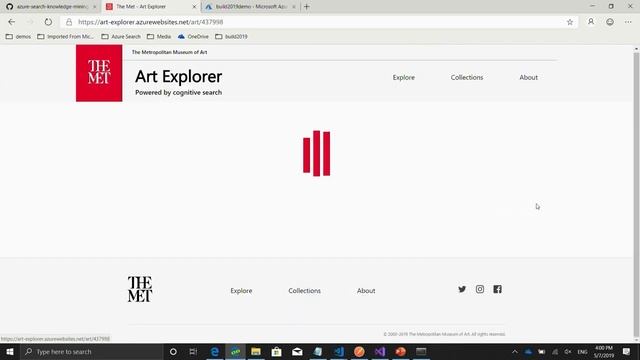Open the Facebook icon in footer
The width and height of the screenshot is (640, 360).
point(497,289)
